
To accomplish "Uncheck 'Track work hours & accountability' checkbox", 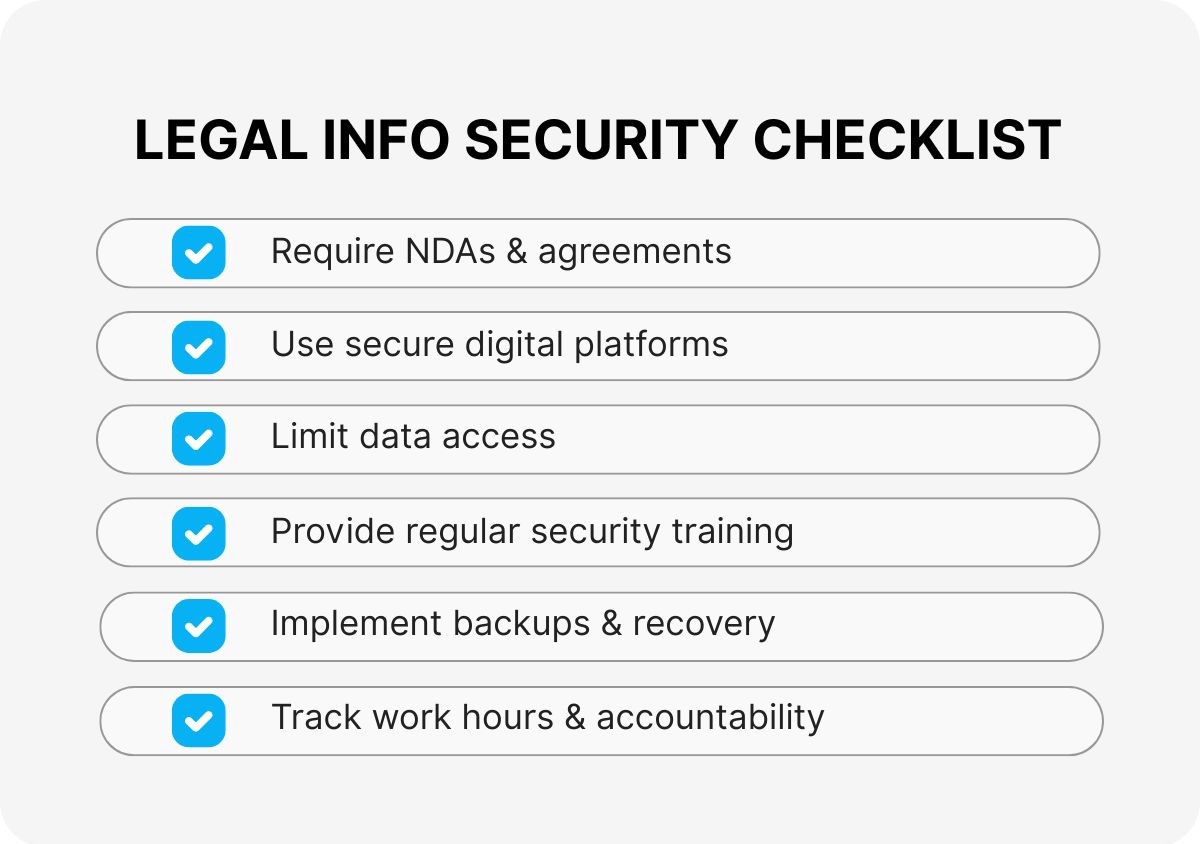I will click(198, 720).
